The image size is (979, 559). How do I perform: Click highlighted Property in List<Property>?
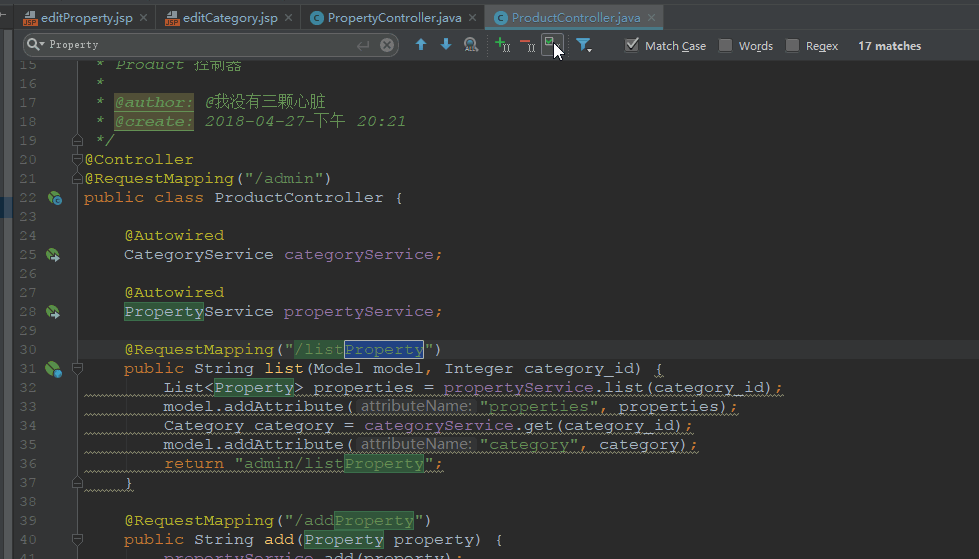[x=253, y=387]
